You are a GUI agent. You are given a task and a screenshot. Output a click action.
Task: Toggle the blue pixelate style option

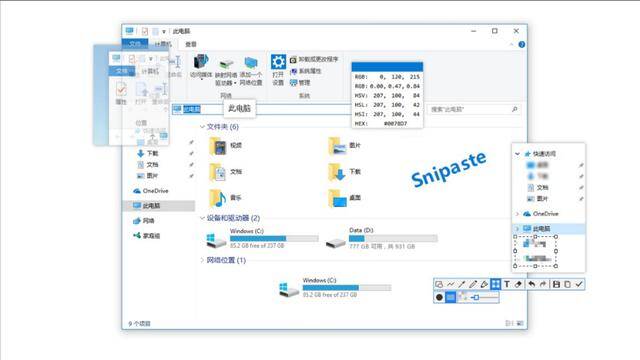pyautogui.click(x=450, y=297)
